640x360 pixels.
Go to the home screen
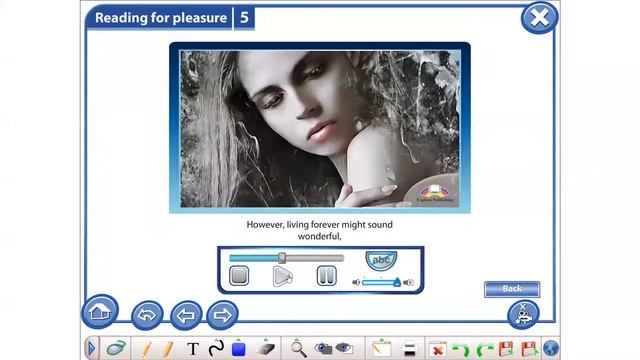100,312
